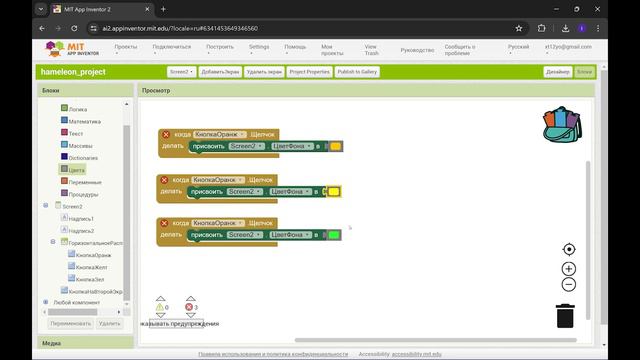Reload the page

(74, 28)
